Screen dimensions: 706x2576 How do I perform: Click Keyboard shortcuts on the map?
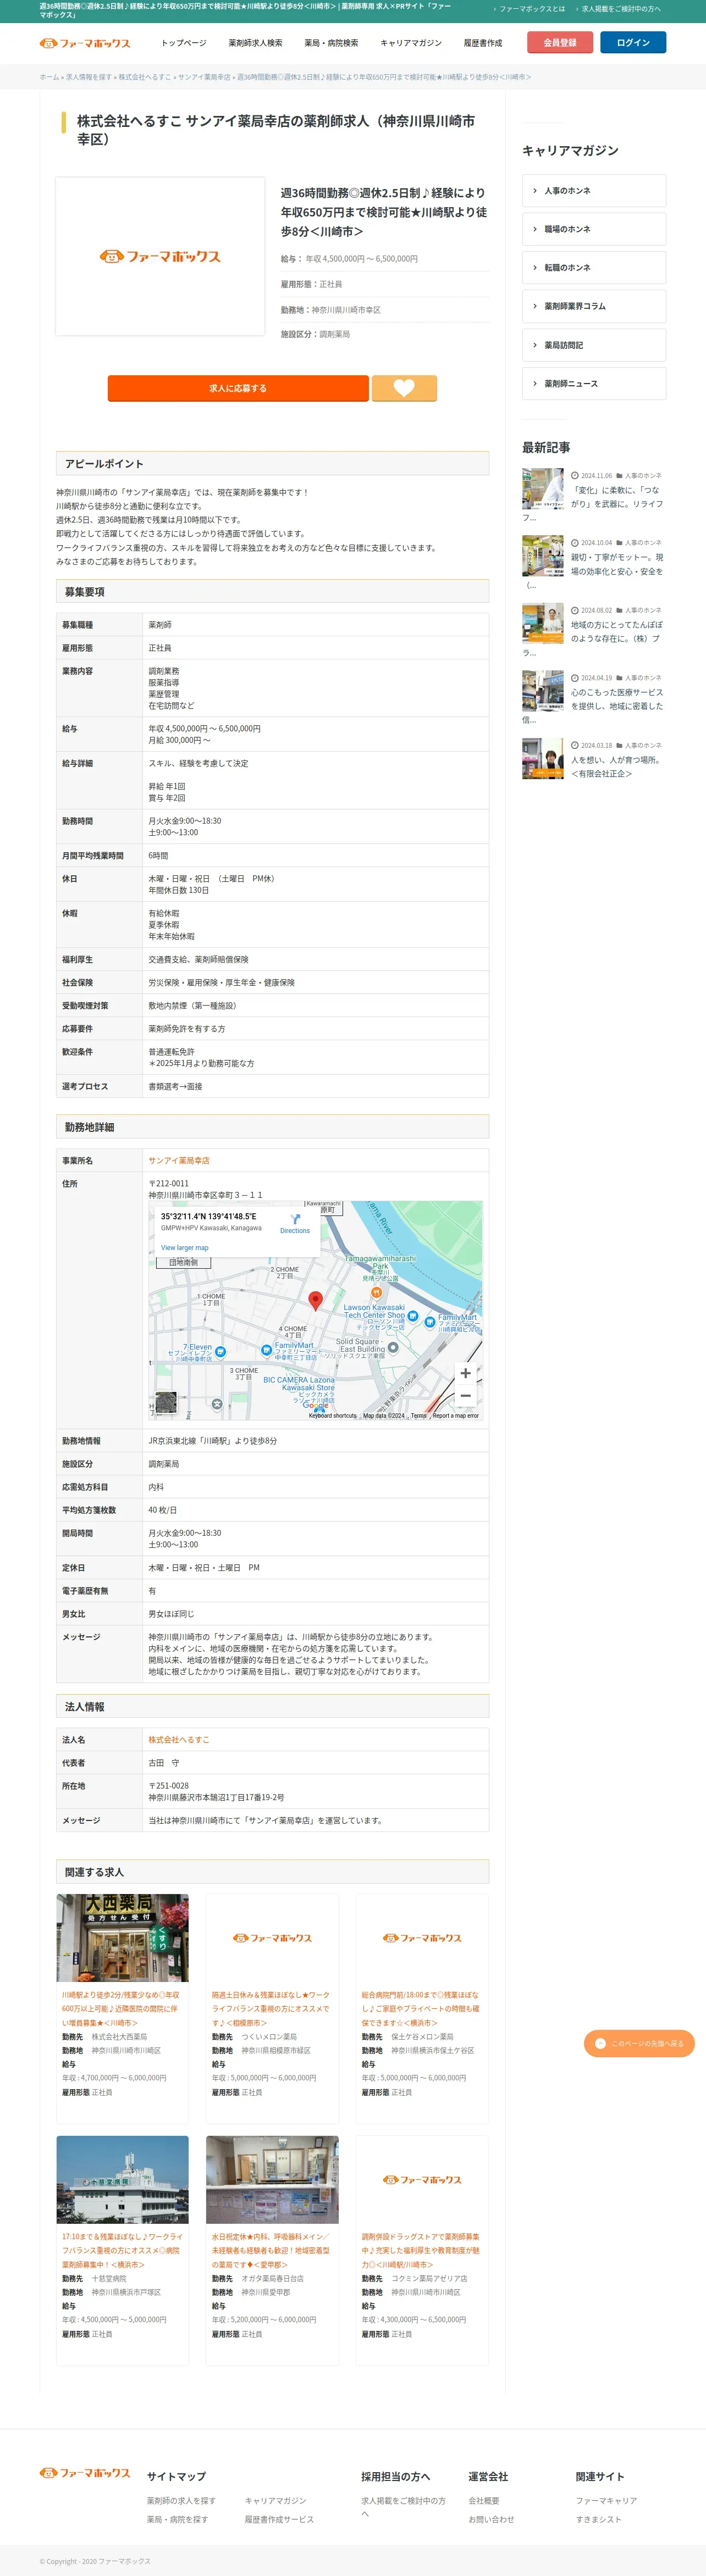pyautogui.click(x=332, y=1415)
